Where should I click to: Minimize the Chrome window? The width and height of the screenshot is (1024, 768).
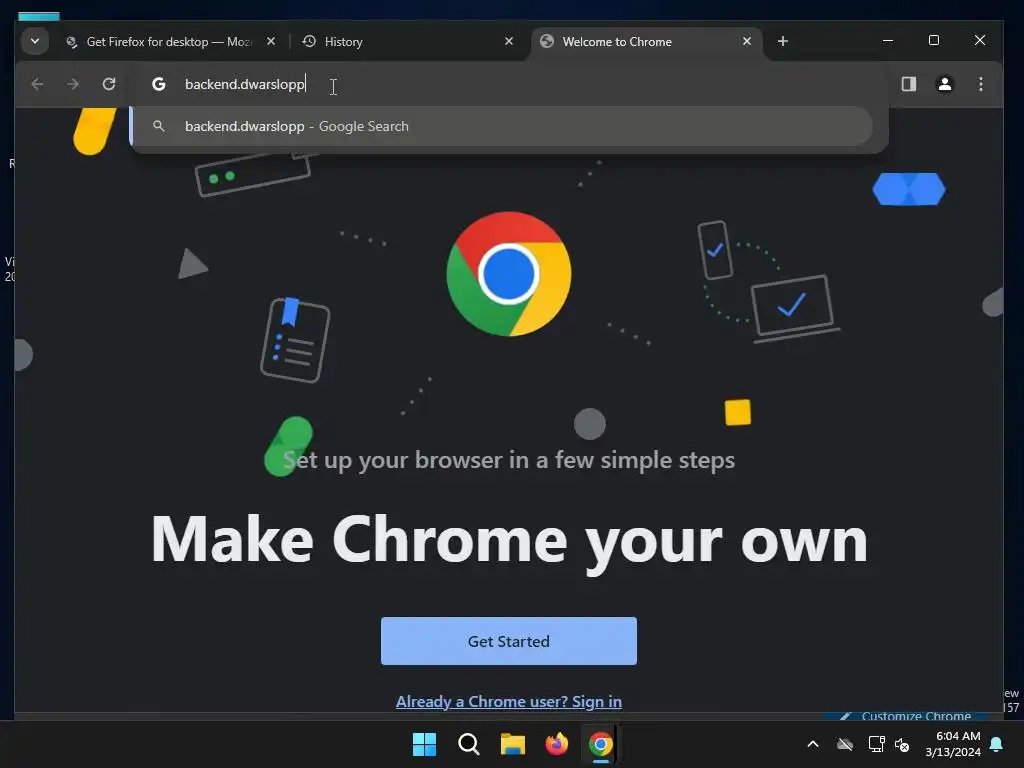888,40
